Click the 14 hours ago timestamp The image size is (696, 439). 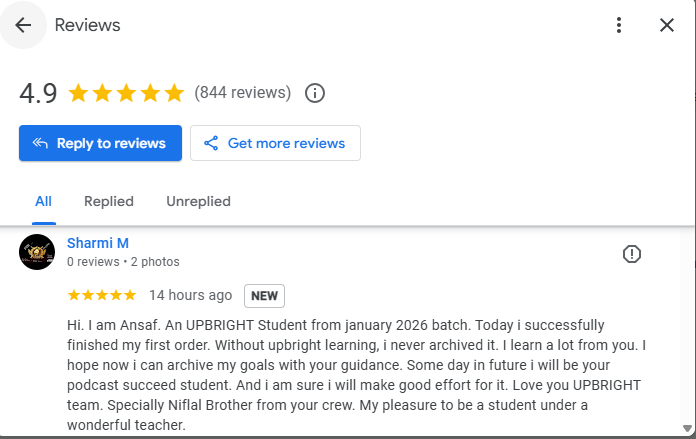pyautogui.click(x=190, y=295)
